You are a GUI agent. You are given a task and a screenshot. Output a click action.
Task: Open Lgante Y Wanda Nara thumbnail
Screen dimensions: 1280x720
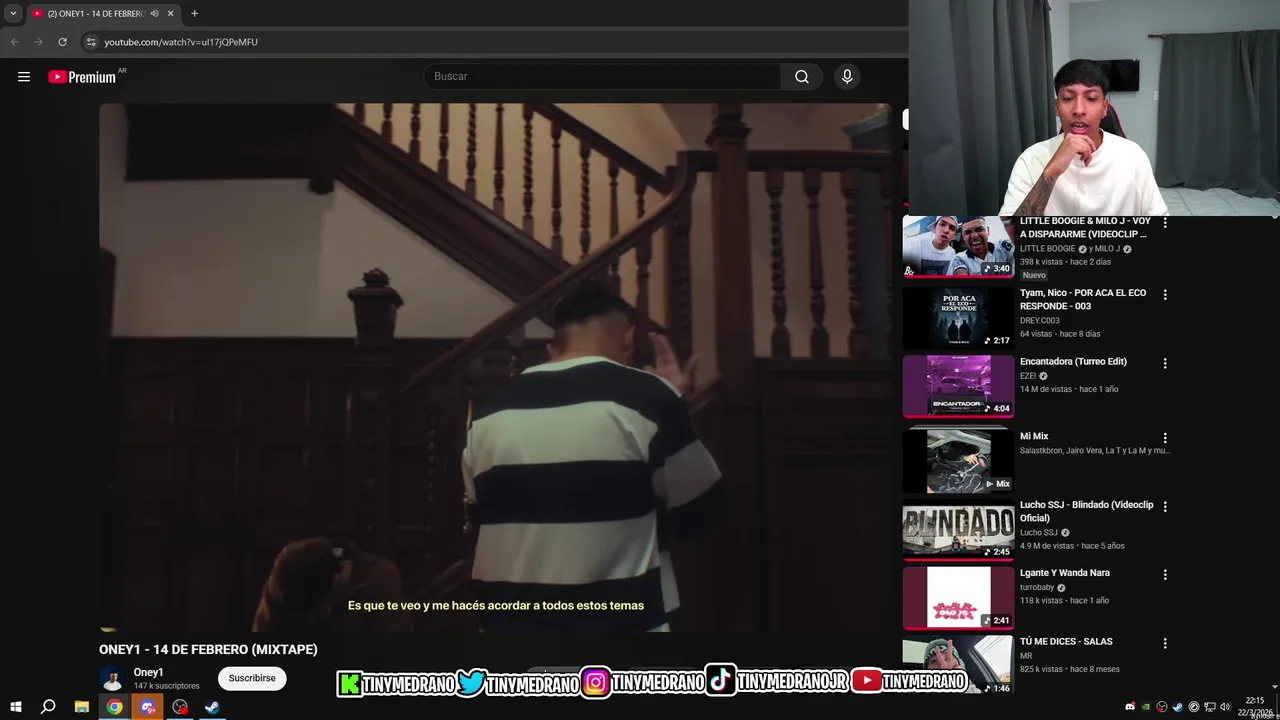coord(958,597)
